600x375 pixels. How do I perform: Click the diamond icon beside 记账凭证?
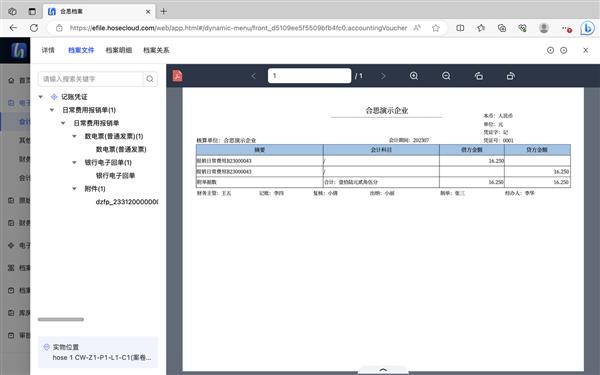54,97
